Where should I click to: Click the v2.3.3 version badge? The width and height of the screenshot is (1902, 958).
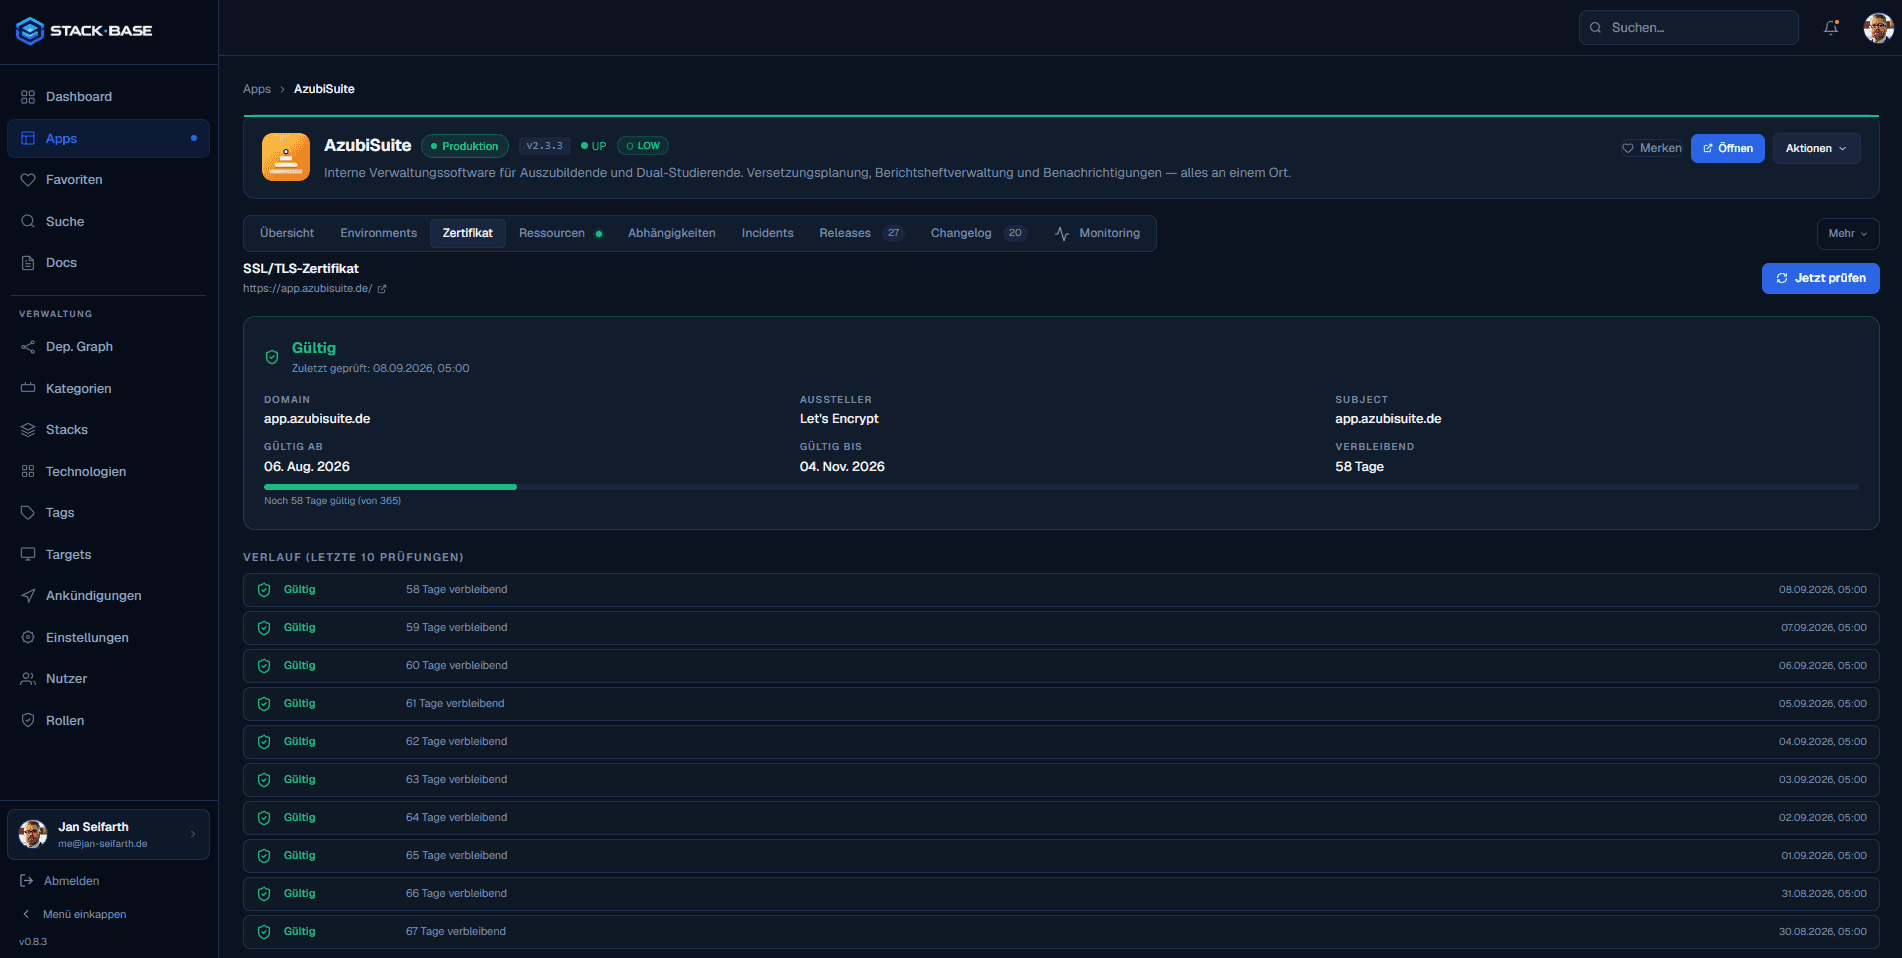545,146
